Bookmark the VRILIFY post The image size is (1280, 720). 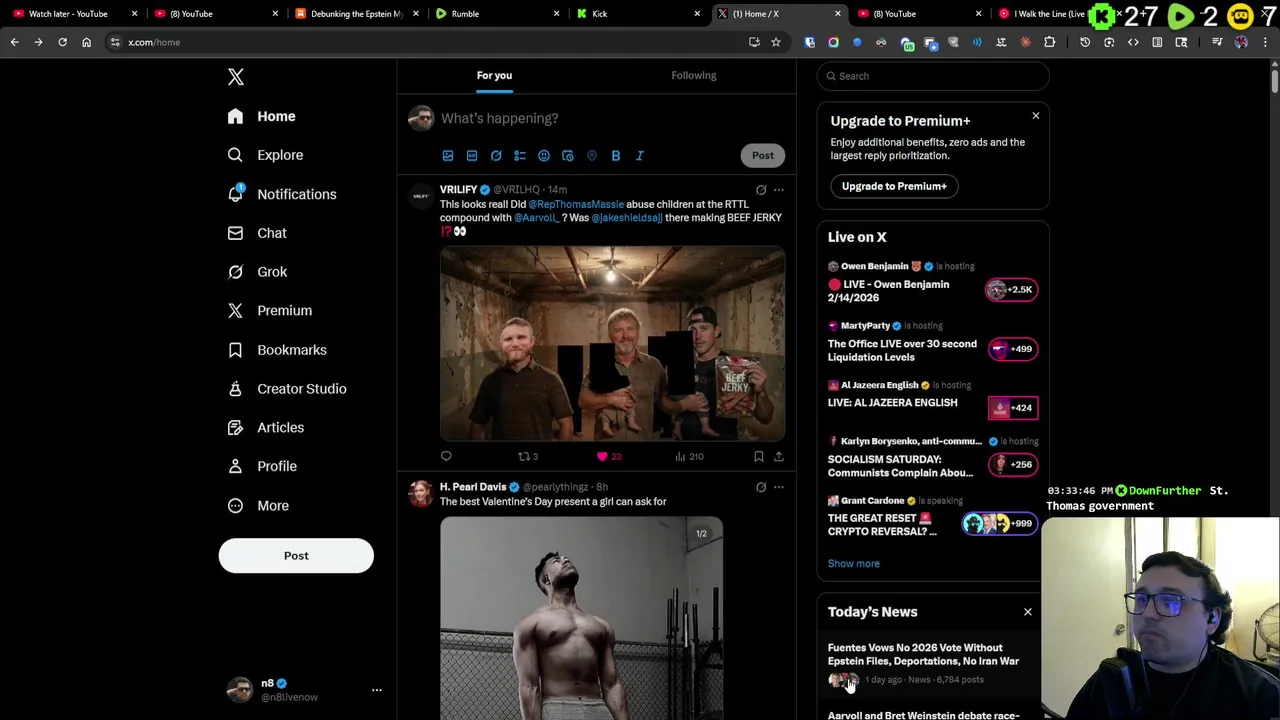click(x=759, y=457)
